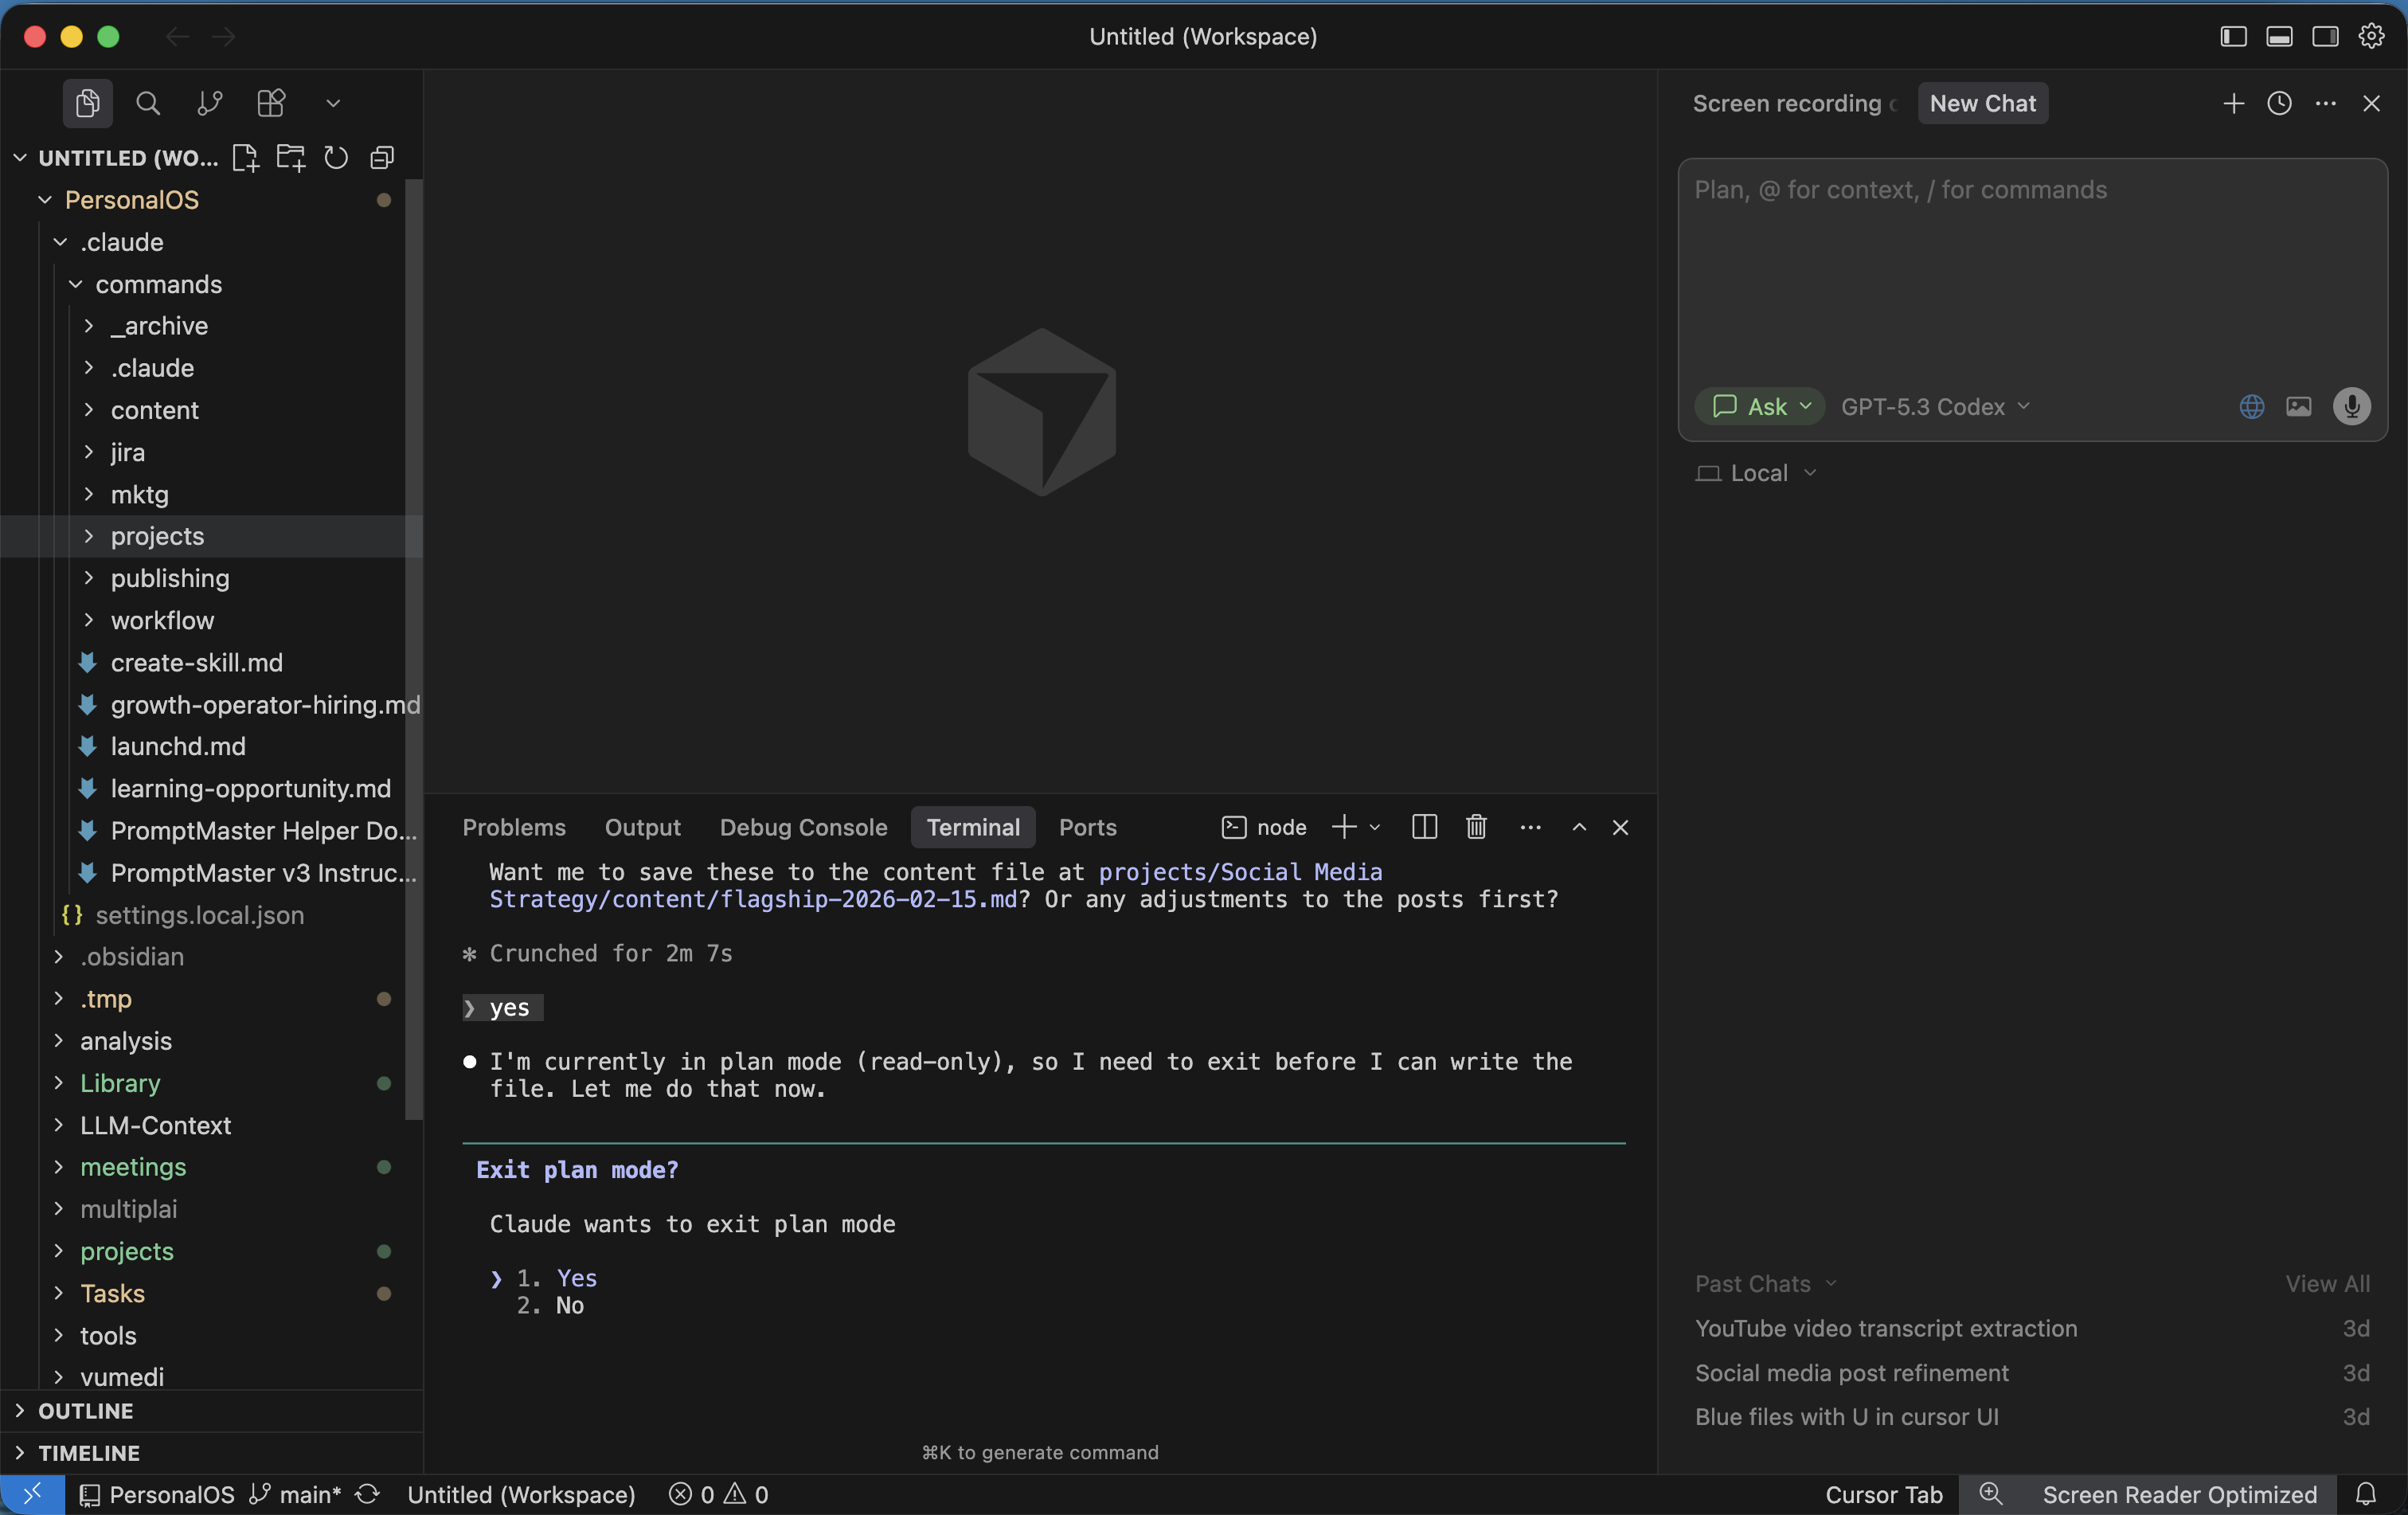Switch to the Debug Console tab
Image resolution: width=2408 pixels, height=1515 pixels.
coord(803,827)
